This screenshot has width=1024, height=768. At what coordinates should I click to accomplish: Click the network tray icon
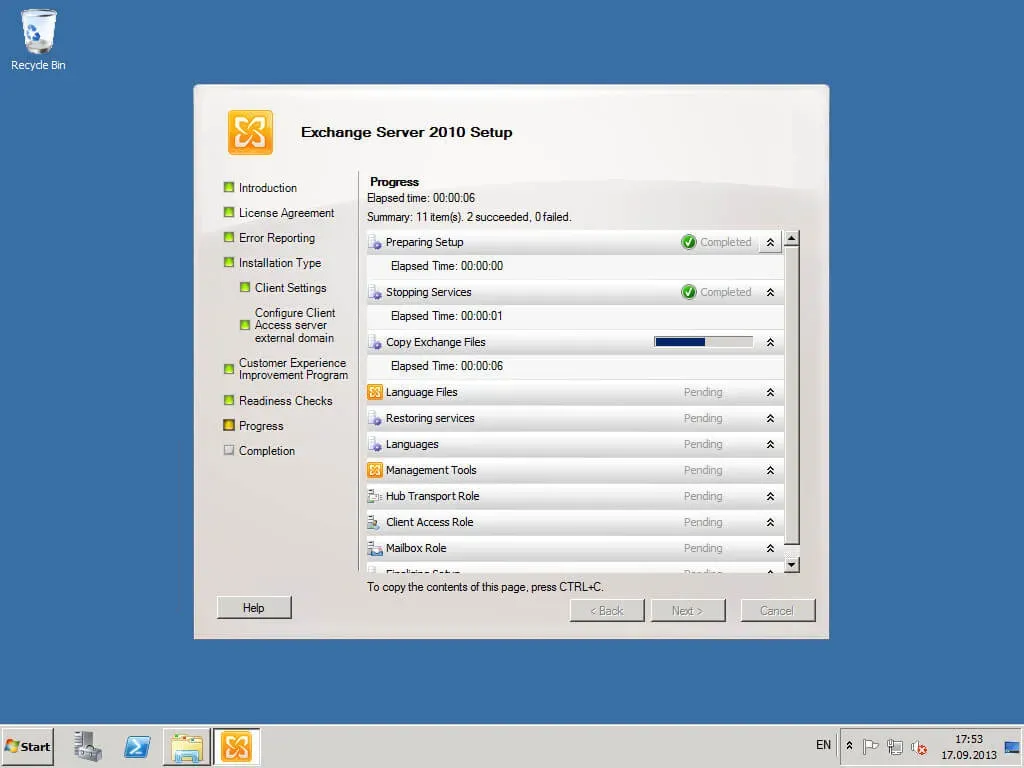[x=895, y=746]
